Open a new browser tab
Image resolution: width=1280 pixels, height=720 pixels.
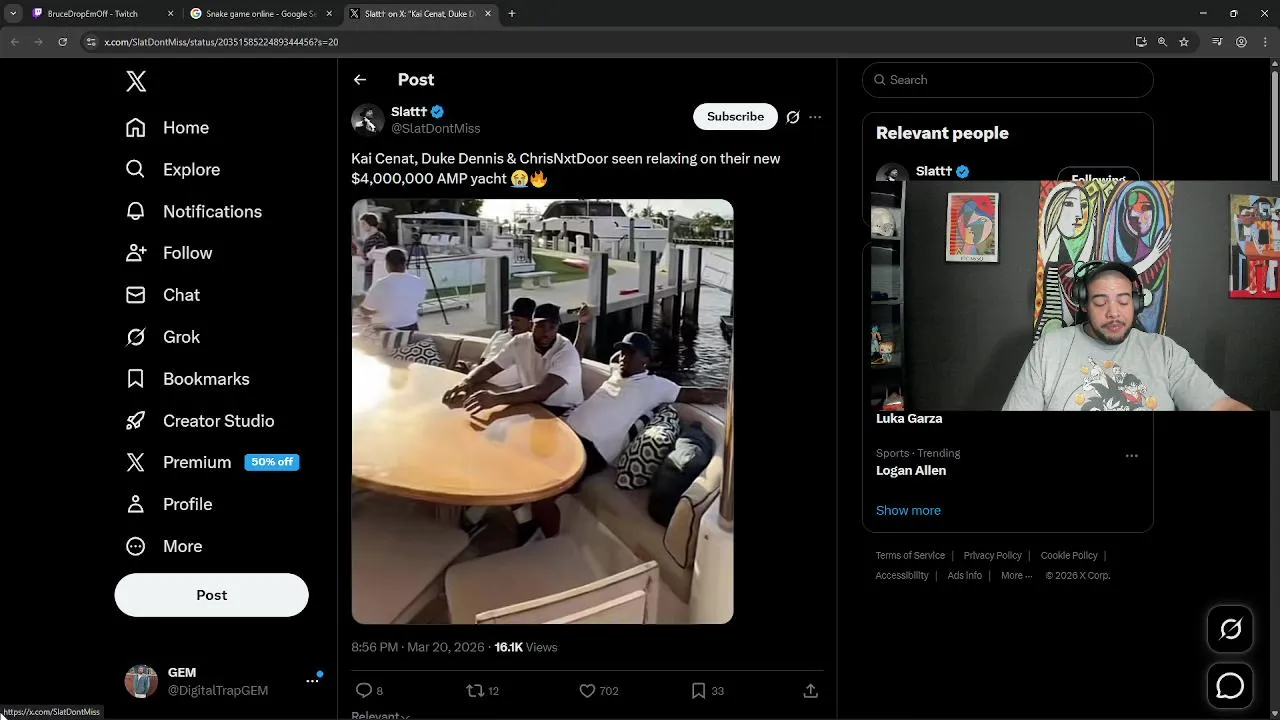pos(512,14)
